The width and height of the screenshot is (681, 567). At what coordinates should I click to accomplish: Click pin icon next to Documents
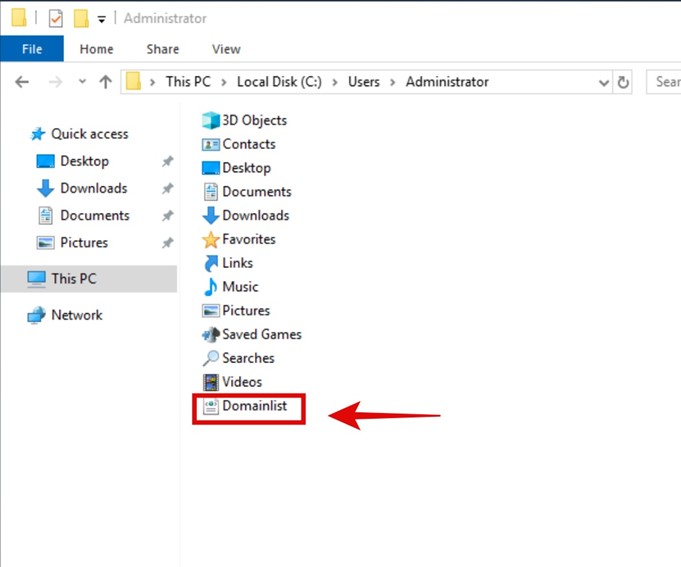coord(168,215)
